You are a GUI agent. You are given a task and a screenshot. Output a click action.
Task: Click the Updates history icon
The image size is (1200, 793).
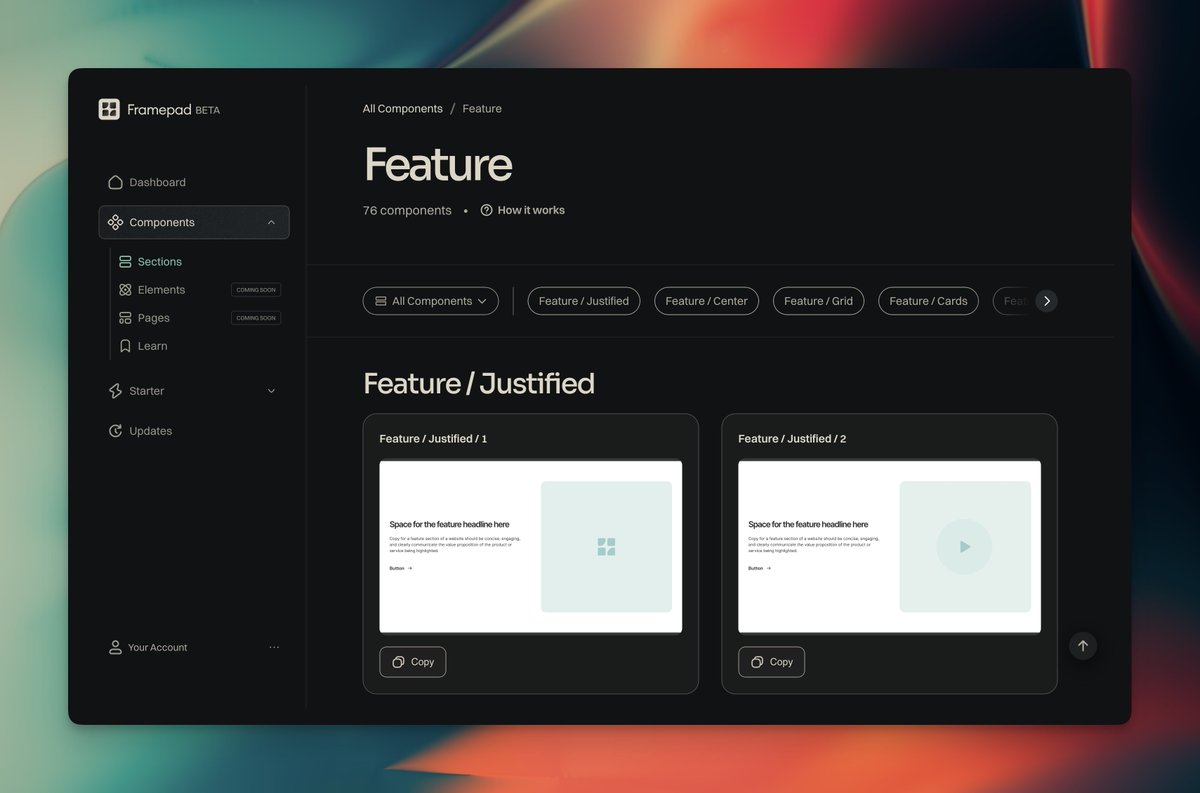(115, 431)
